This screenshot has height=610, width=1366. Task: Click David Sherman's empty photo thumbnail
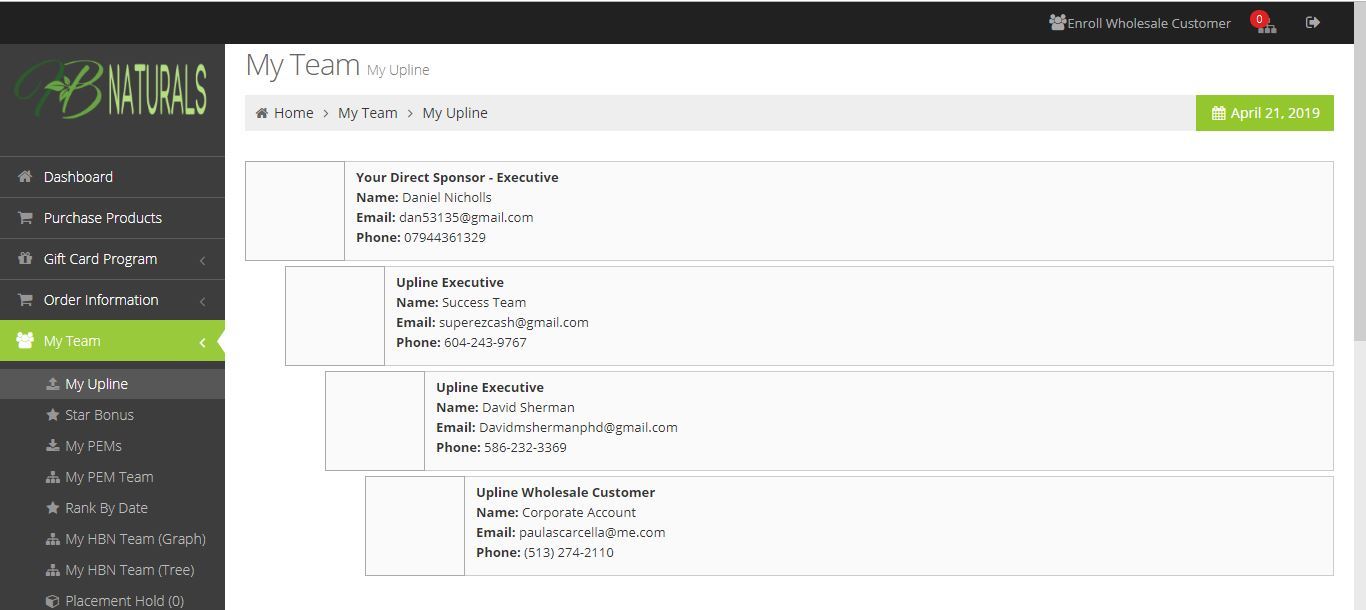(x=375, y=421)
